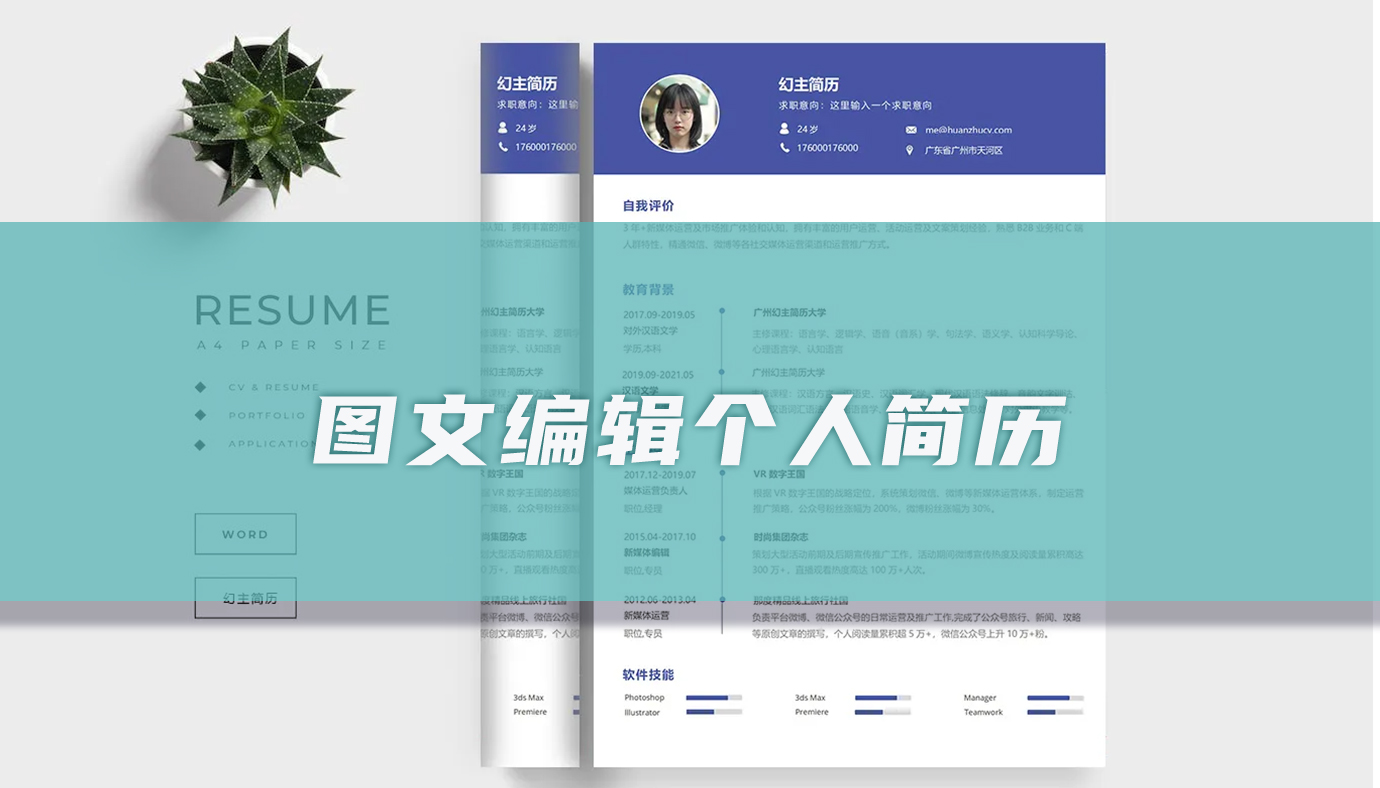The image size is (1380, 788).
Task: Click the 新媒体编辑 job title
Action: tap(647, 552)
